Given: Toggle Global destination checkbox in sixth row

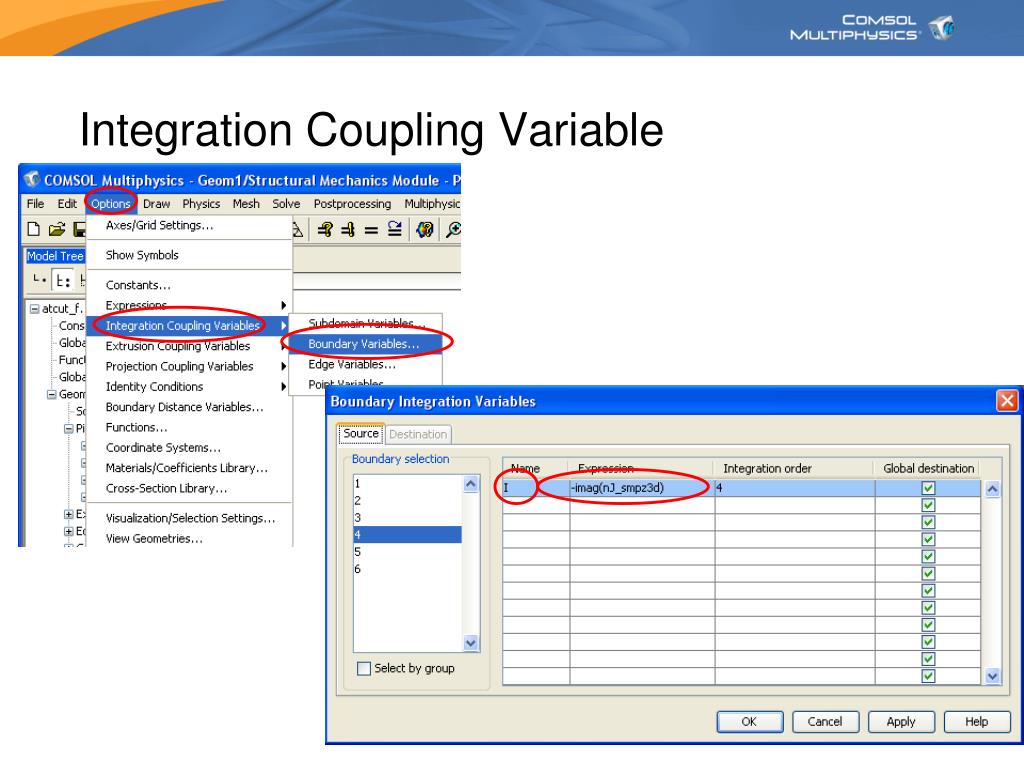Looking at the screenshot, I should point(928,573).
